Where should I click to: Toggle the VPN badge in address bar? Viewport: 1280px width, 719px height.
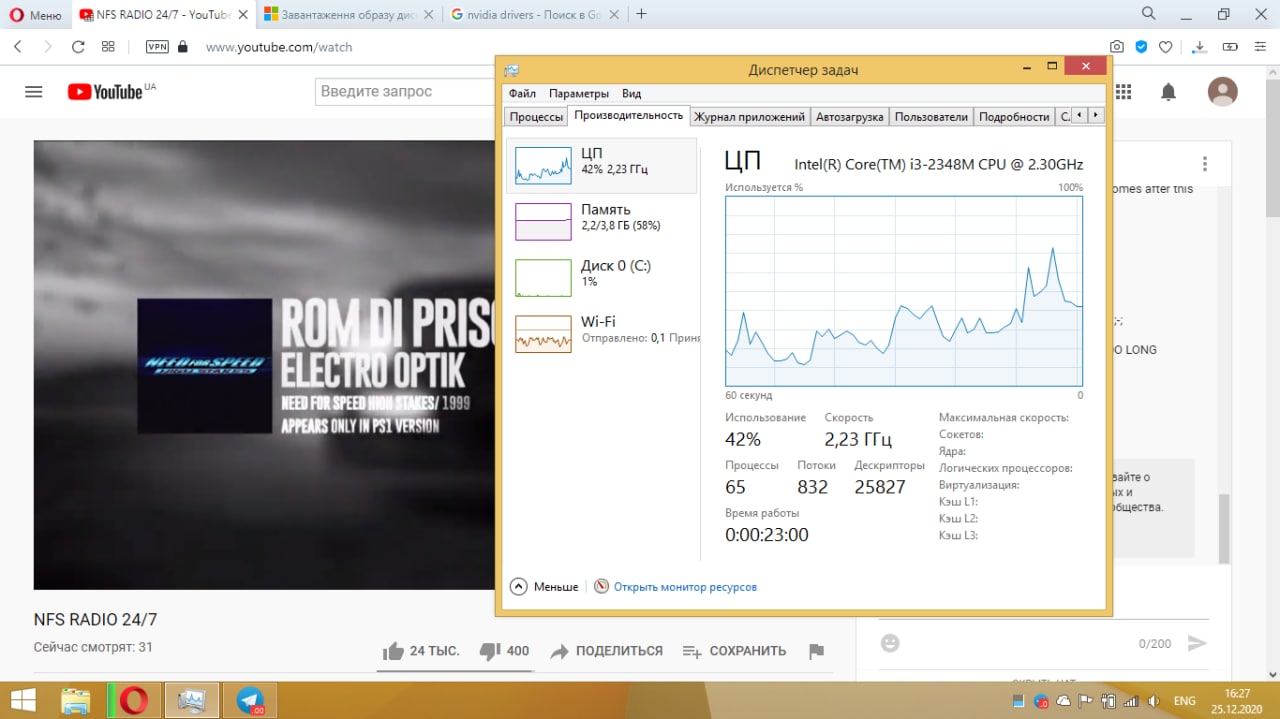pos(157,46)
